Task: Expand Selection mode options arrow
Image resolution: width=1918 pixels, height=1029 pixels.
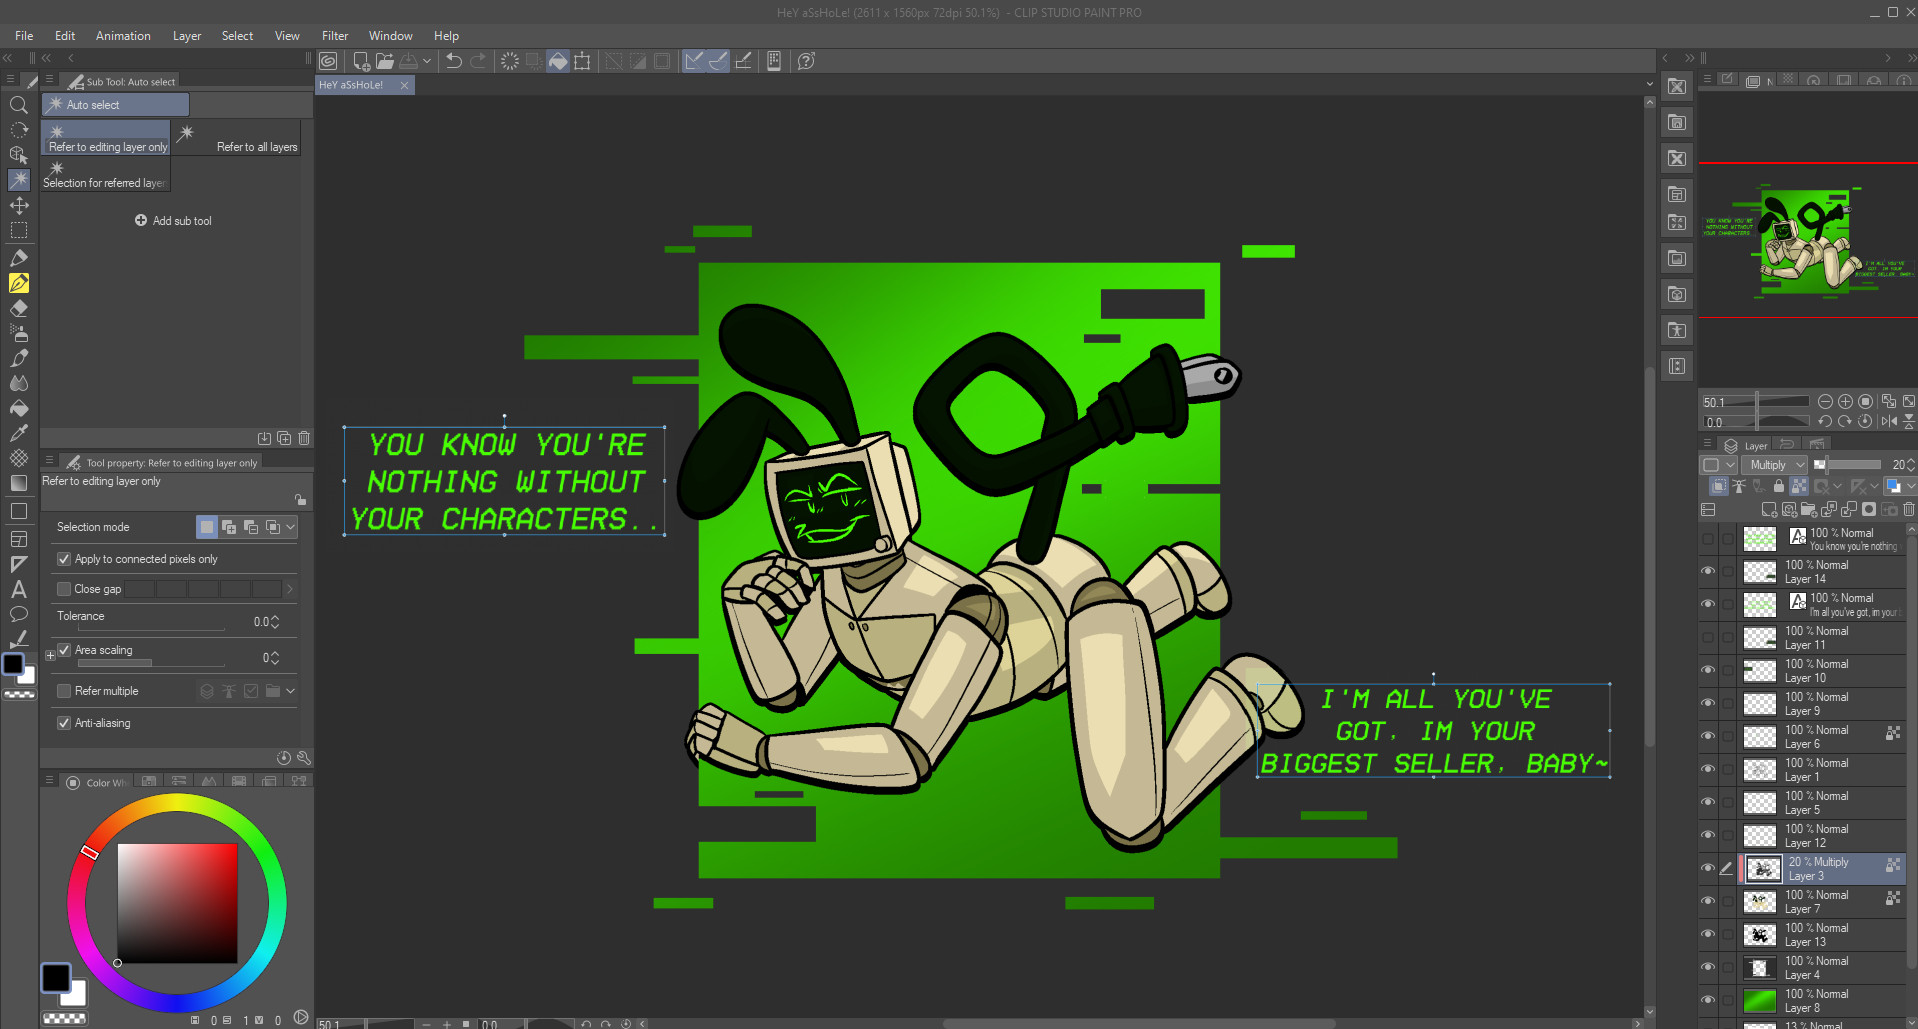Action: (x=291, y=527)
